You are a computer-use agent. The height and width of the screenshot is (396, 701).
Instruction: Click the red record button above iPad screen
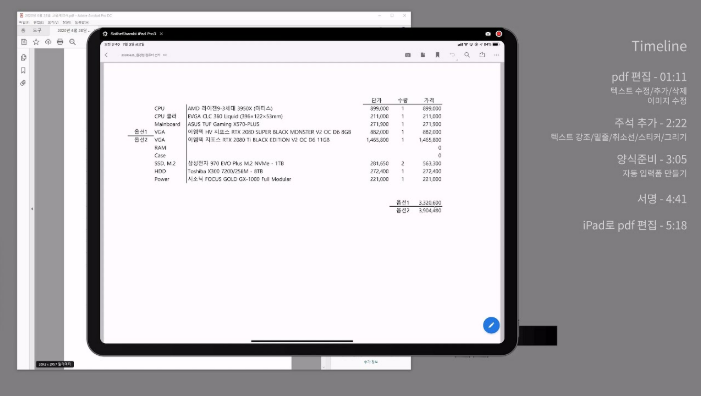(499, 34)
